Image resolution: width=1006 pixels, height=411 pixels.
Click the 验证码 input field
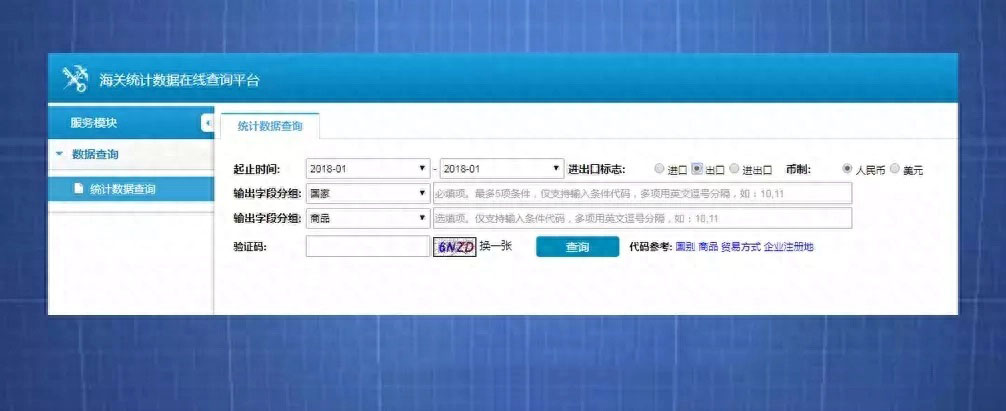click(367, 246)
